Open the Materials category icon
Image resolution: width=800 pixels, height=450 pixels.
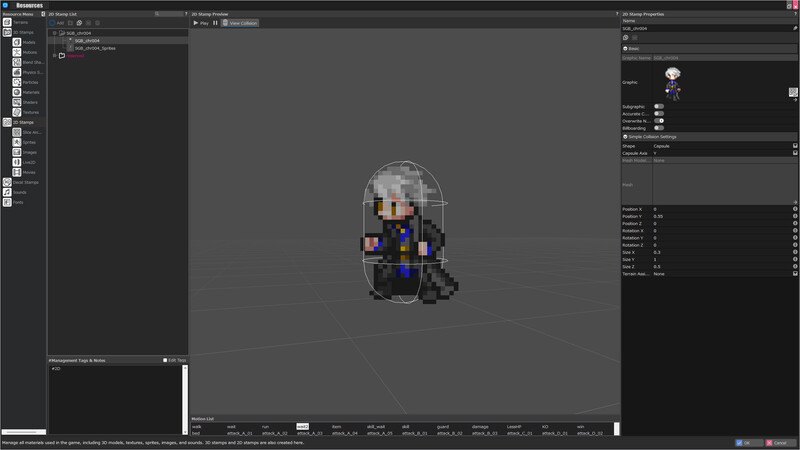(17, 92)
